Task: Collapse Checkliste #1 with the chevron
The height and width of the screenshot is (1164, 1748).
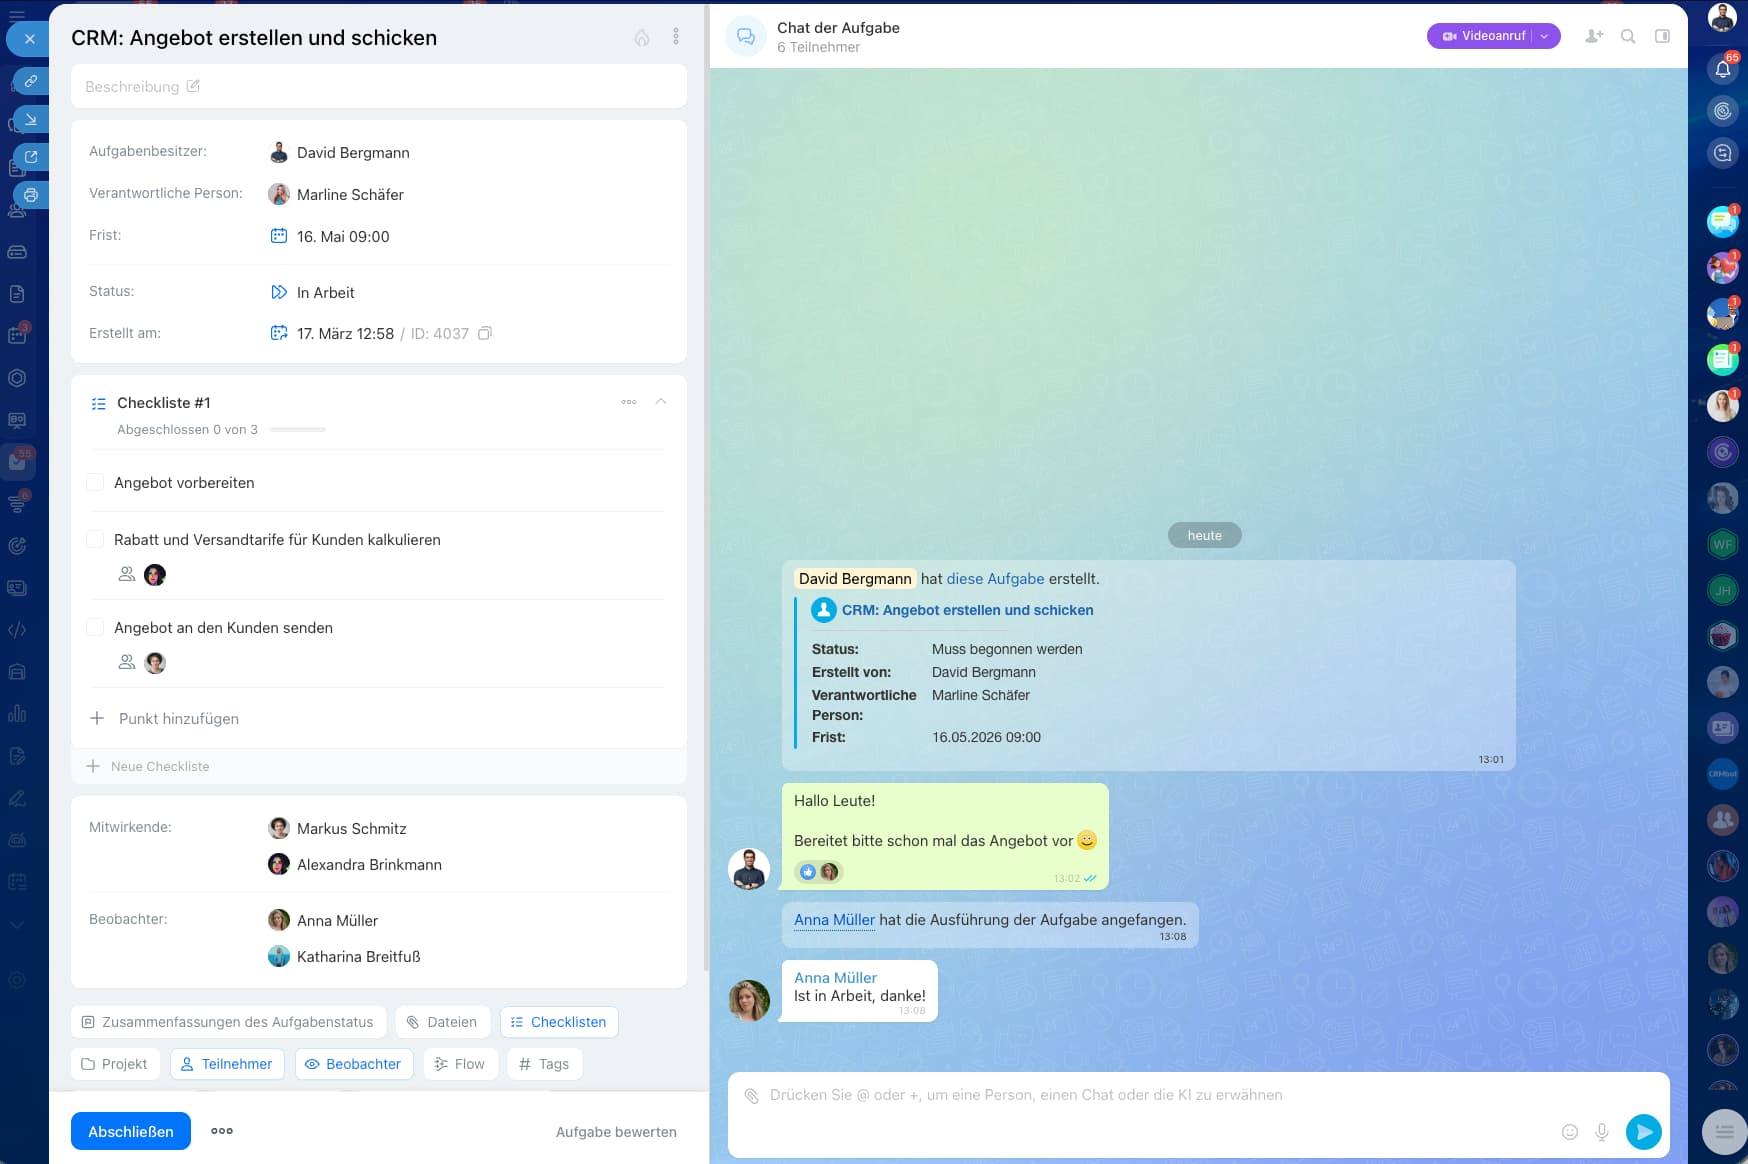Action: click(x=661, y=401)
